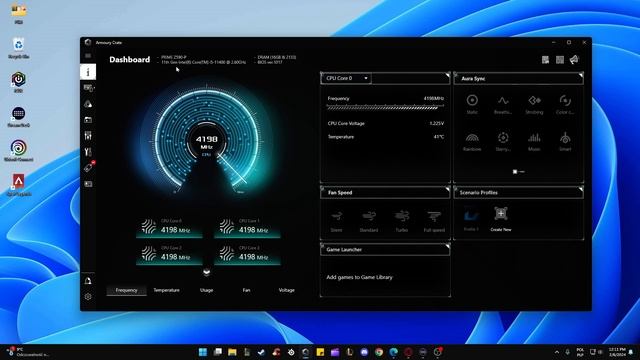
Task: Set fan speed to Silent
Action: (336, 221)
